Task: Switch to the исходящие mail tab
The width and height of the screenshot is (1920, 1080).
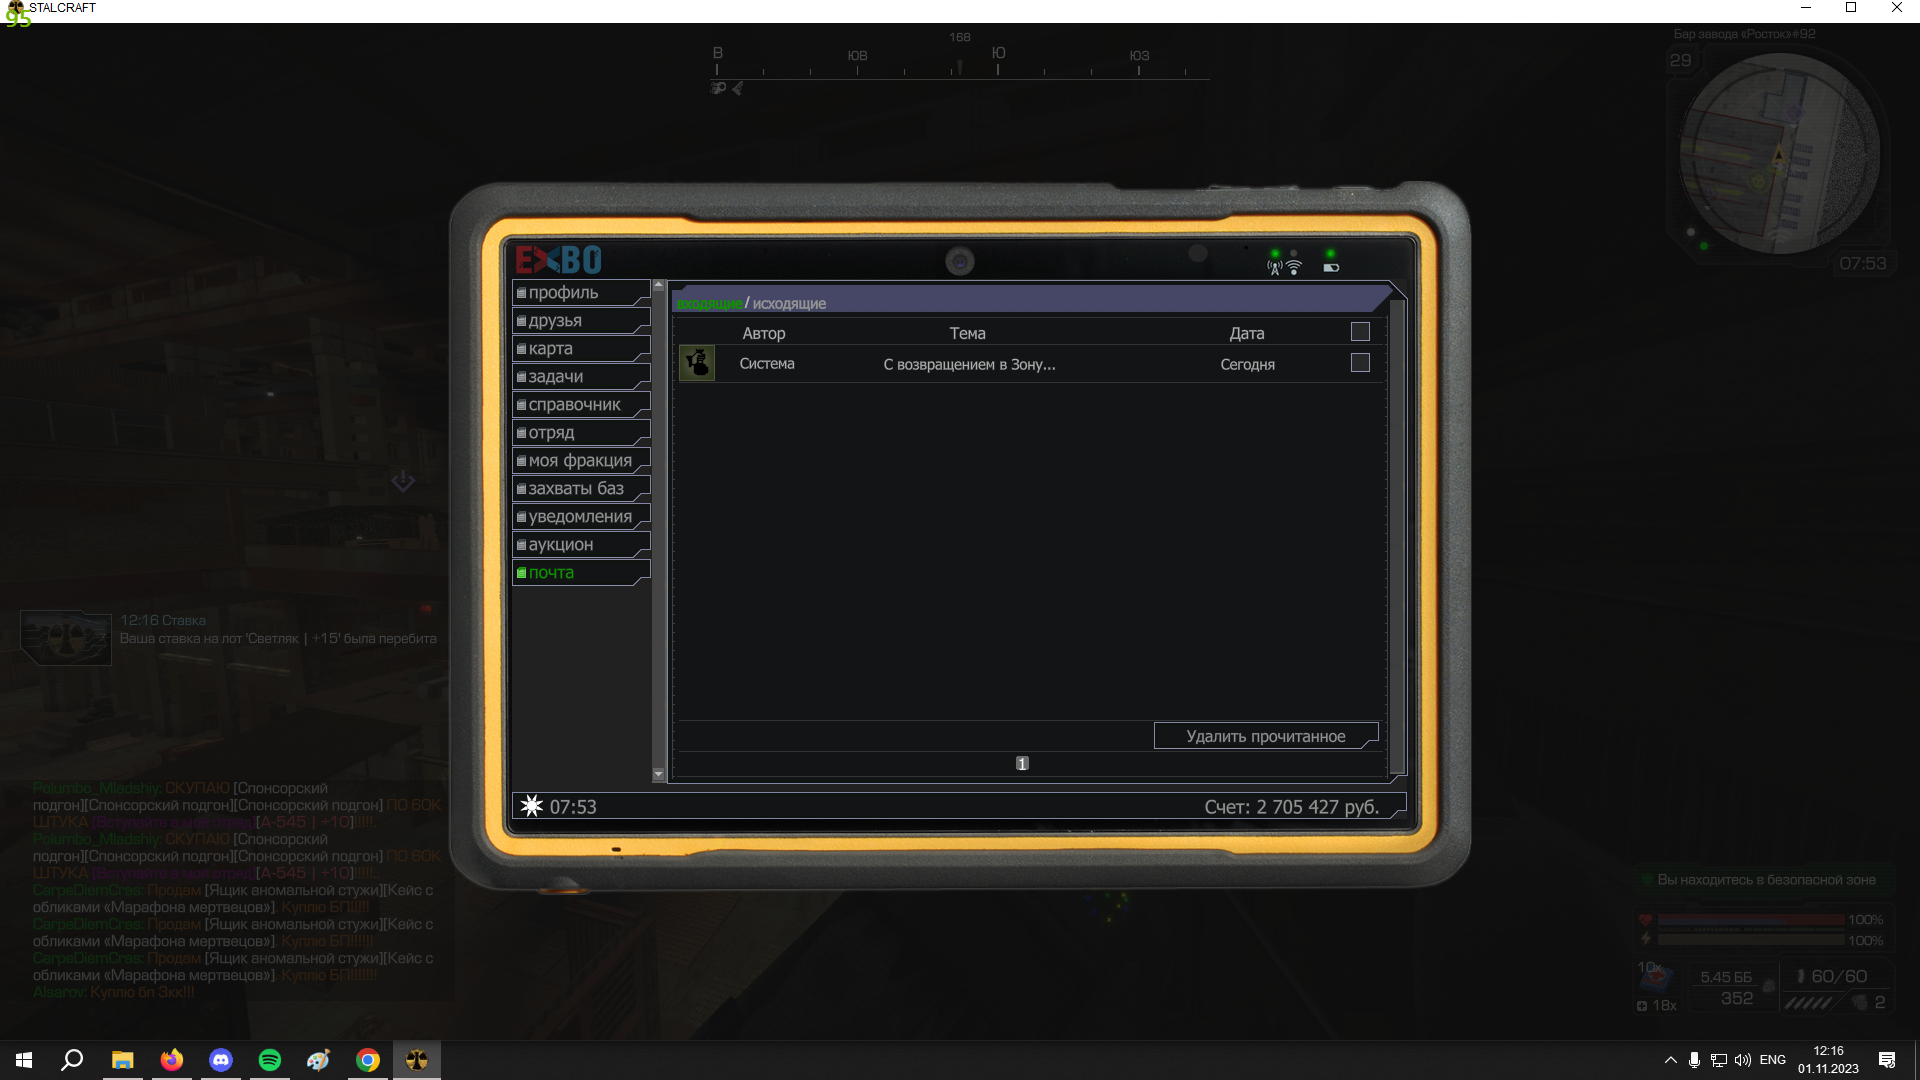Action: pyautogui.click(x=789, y=304)
